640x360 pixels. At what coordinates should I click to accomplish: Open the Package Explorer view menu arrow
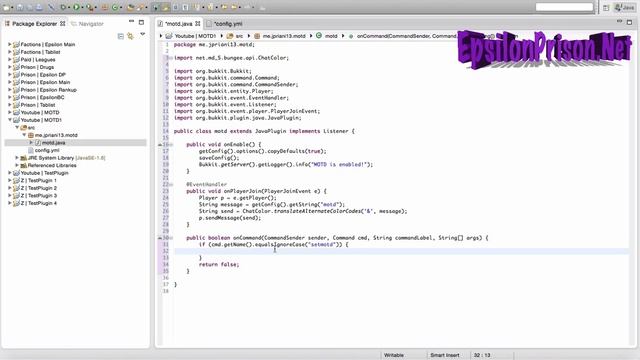(x=142, y=34)
